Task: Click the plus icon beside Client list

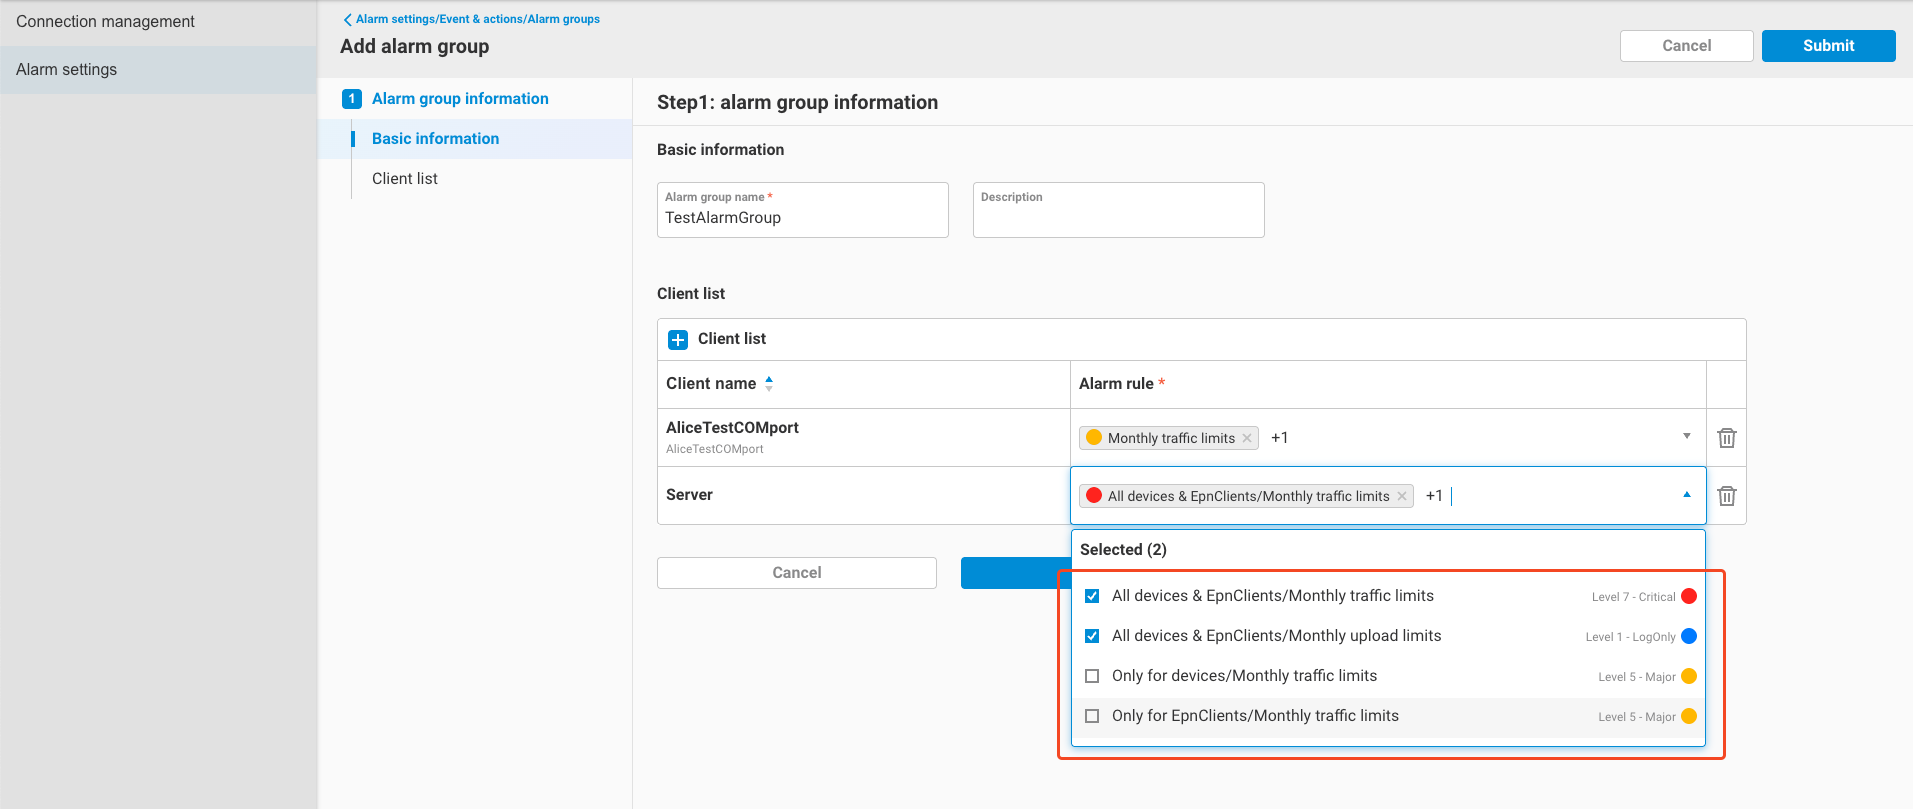Action: pos(678,339)
